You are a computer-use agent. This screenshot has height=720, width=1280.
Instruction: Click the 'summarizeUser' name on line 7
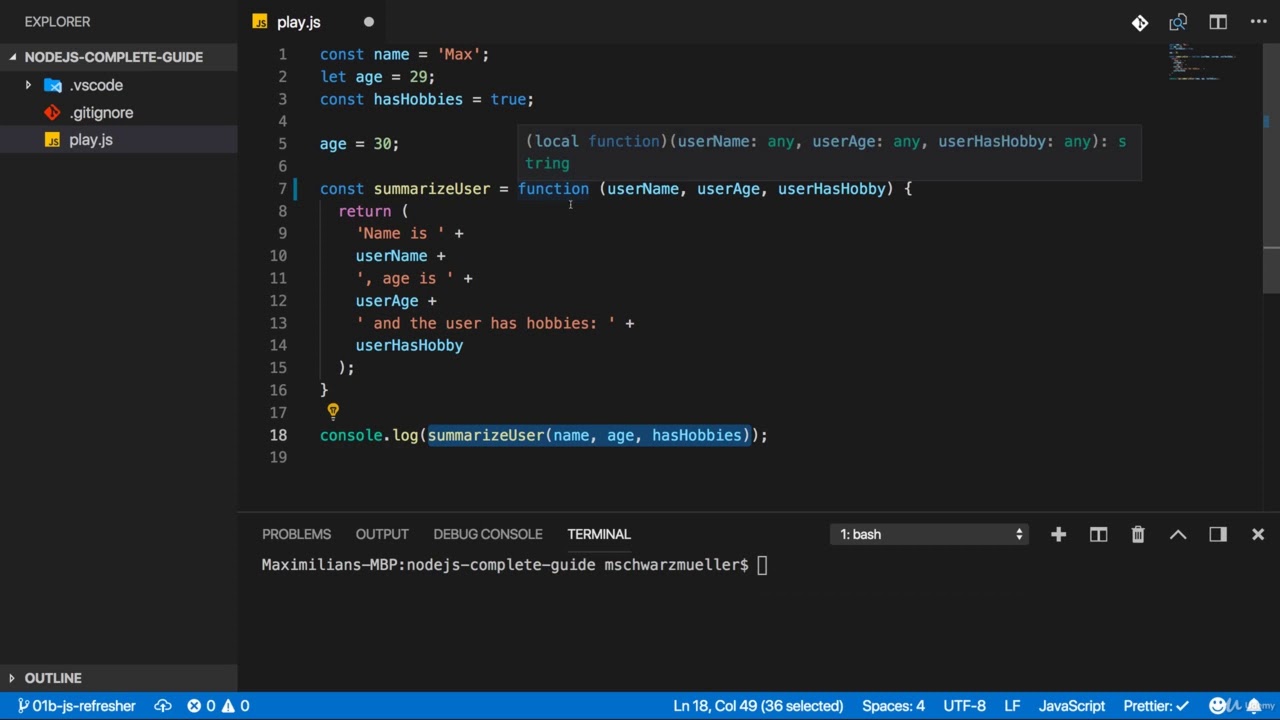(432, 188)
